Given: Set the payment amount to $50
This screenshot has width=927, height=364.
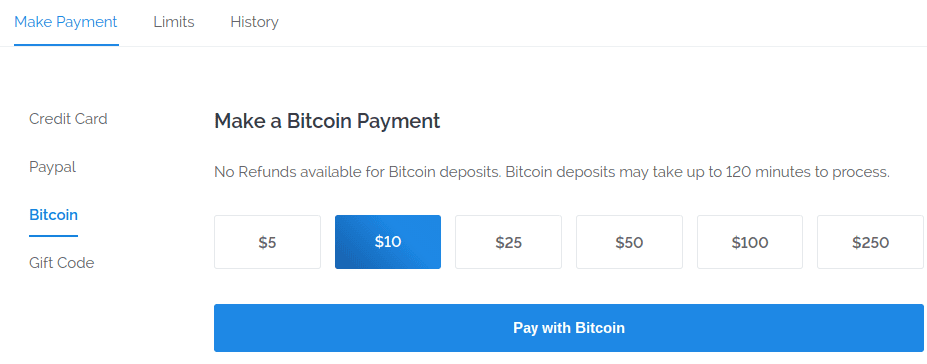Looking at the screenshot, I should 629,242.
